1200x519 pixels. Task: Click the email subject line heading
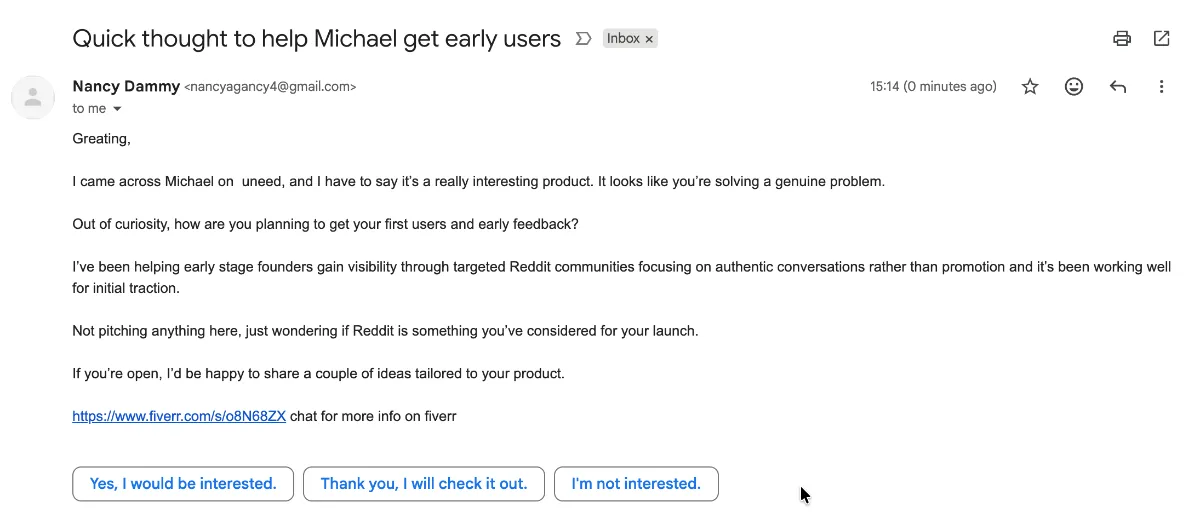click(316, 39)
